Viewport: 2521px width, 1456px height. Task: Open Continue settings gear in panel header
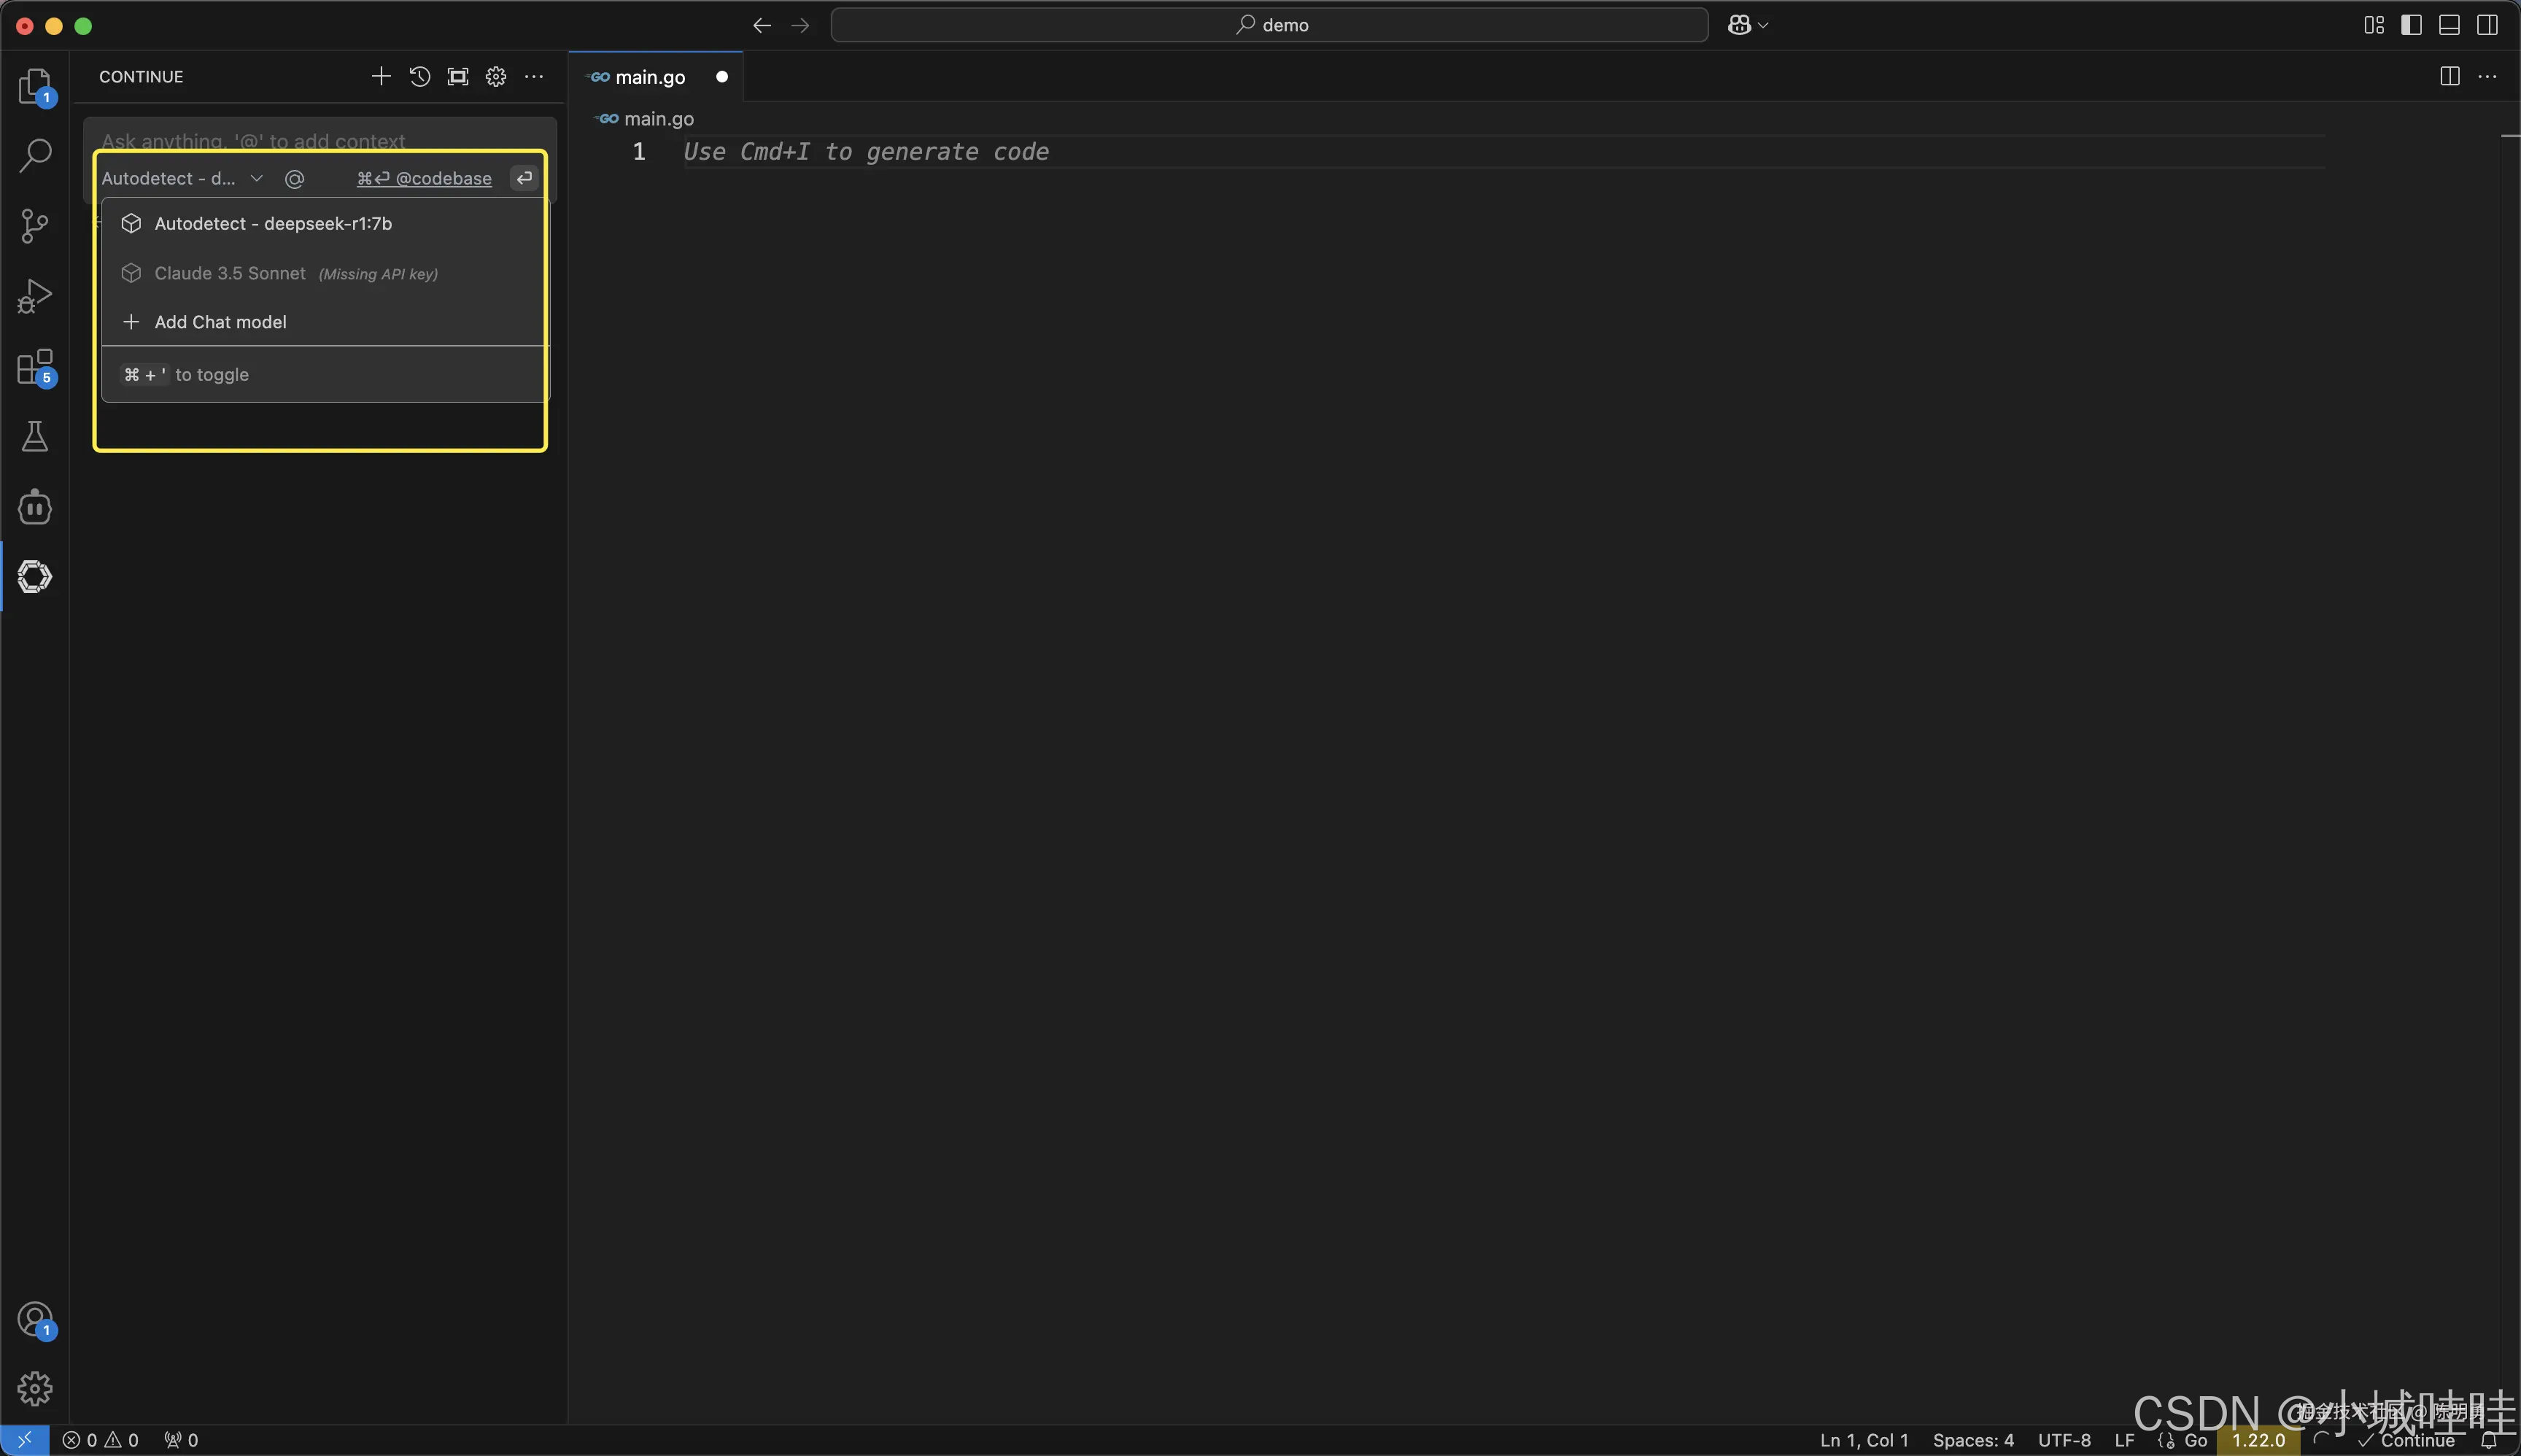pos(496,77)
